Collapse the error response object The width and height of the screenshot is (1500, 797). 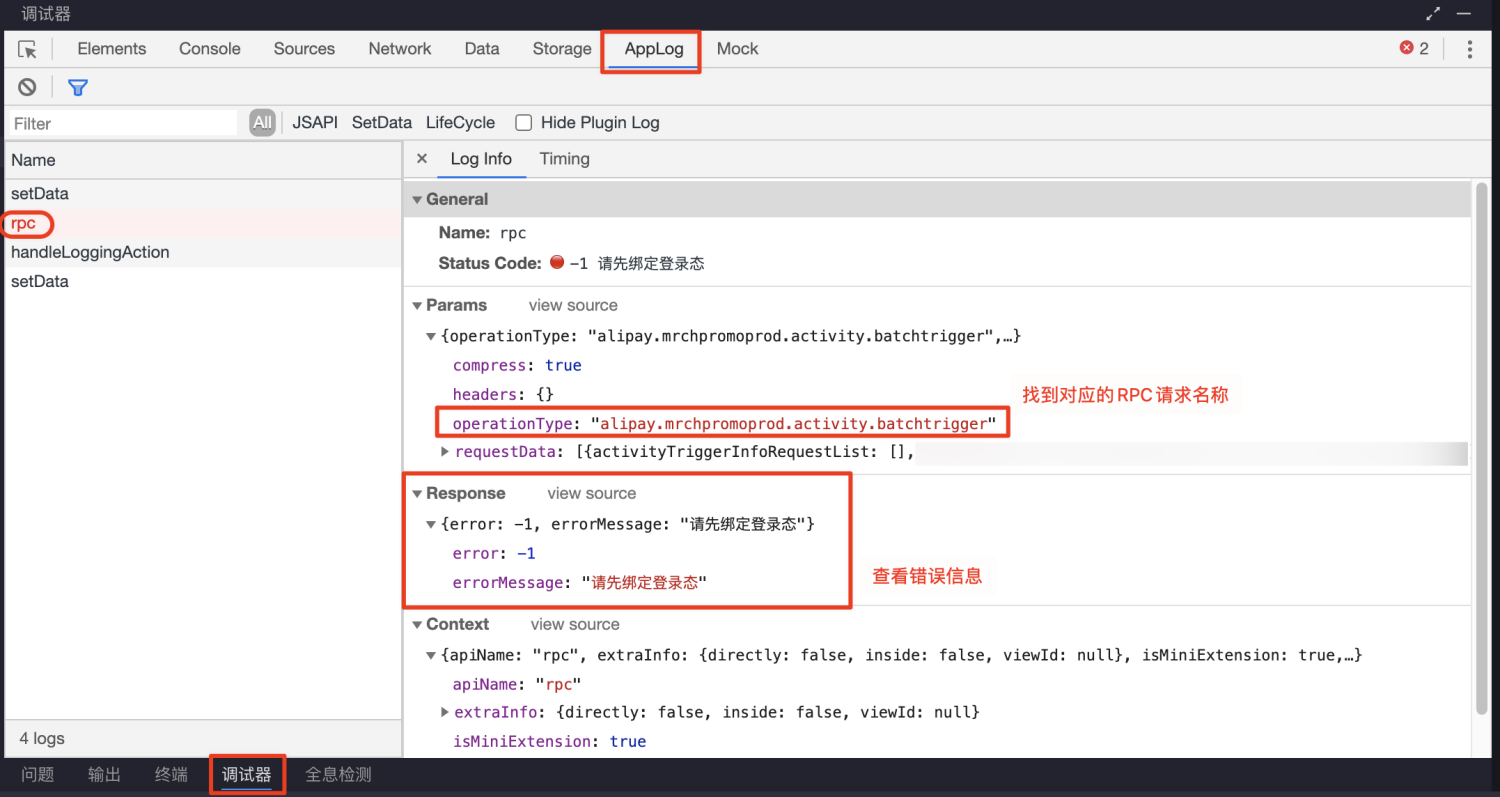(x=432, y=524)
